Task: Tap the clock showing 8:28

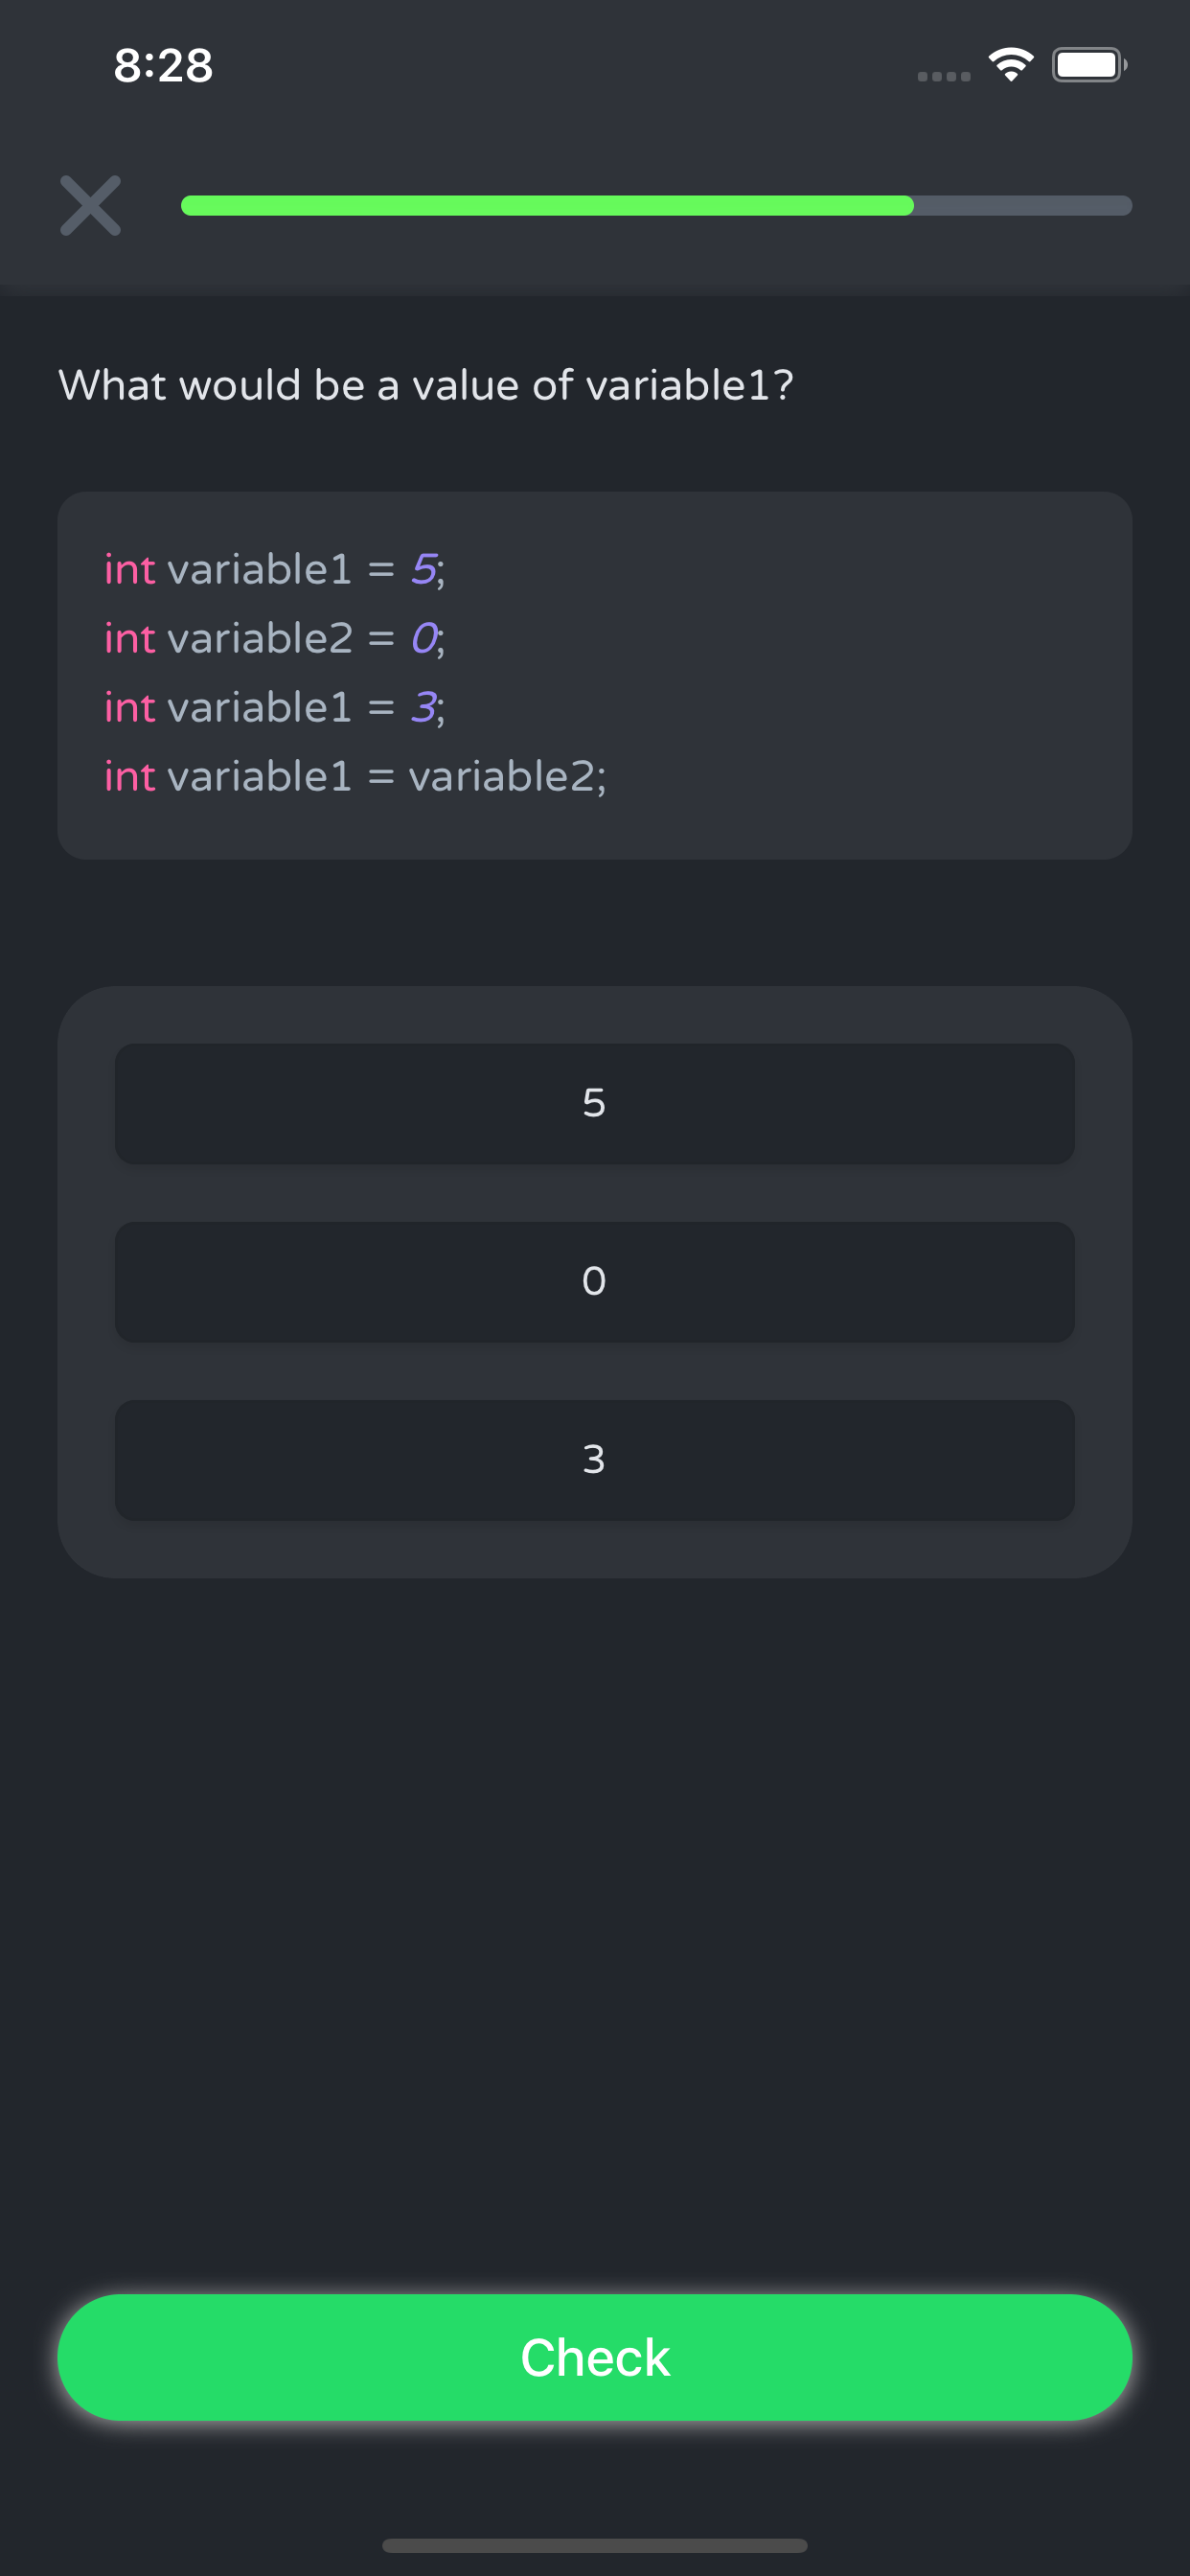Action: 163,66
